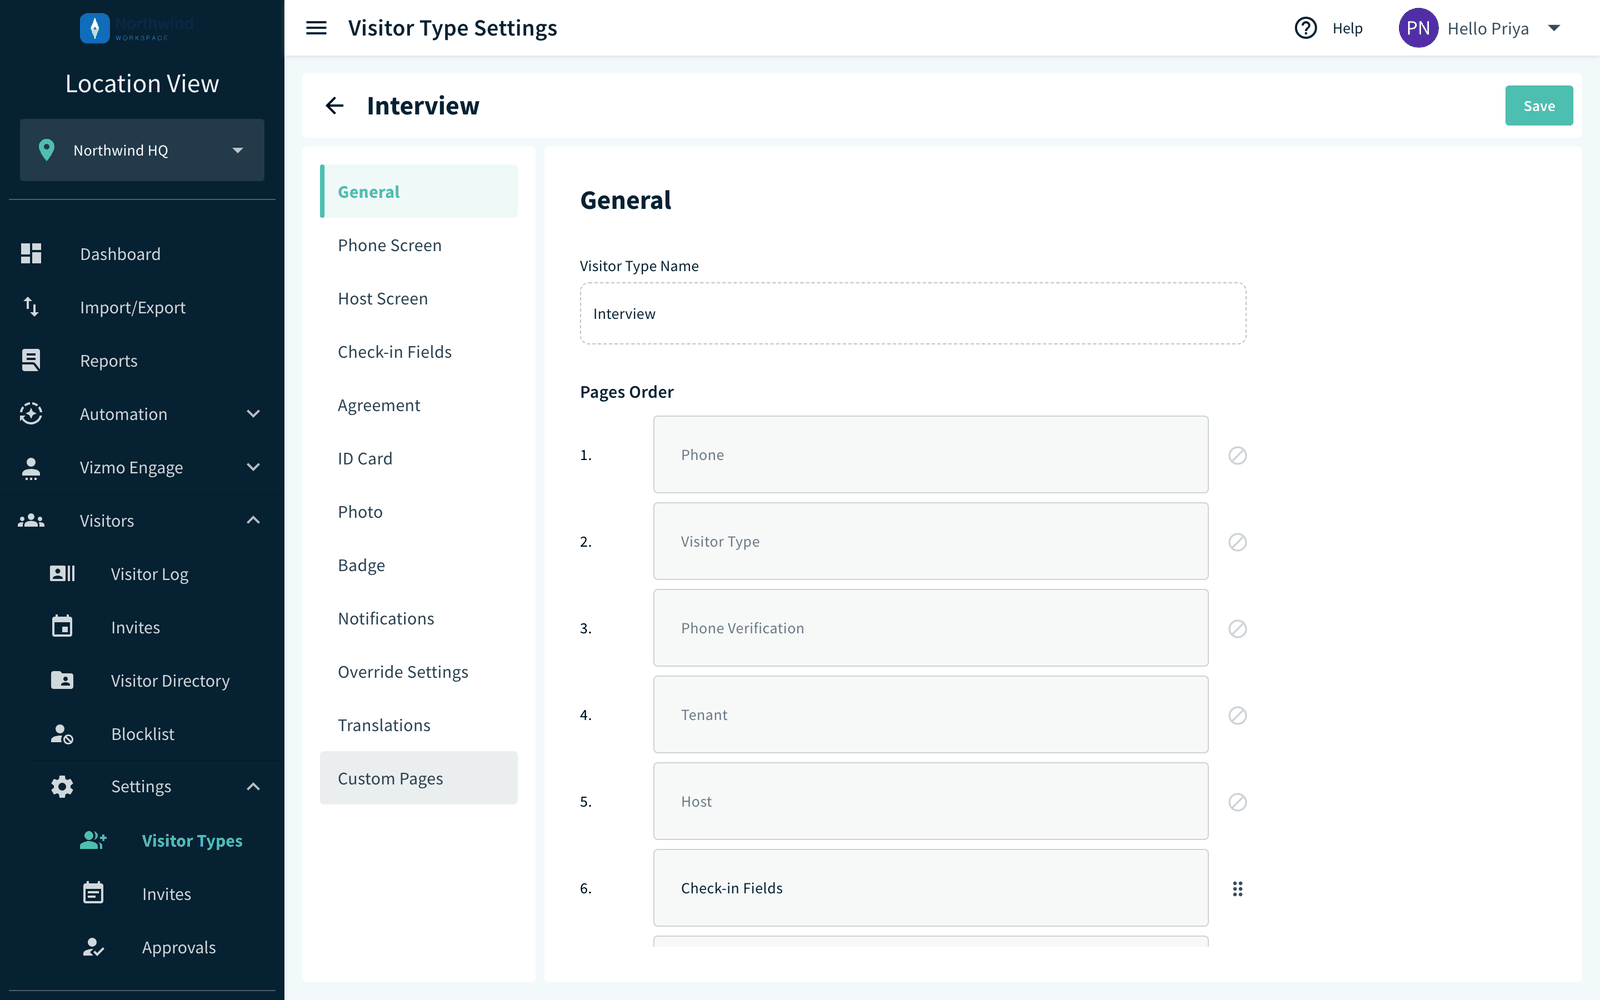The height and width of the screenshot is (1000, 1600).
Task: Open the Notifications tab
Action: (419, 618)
